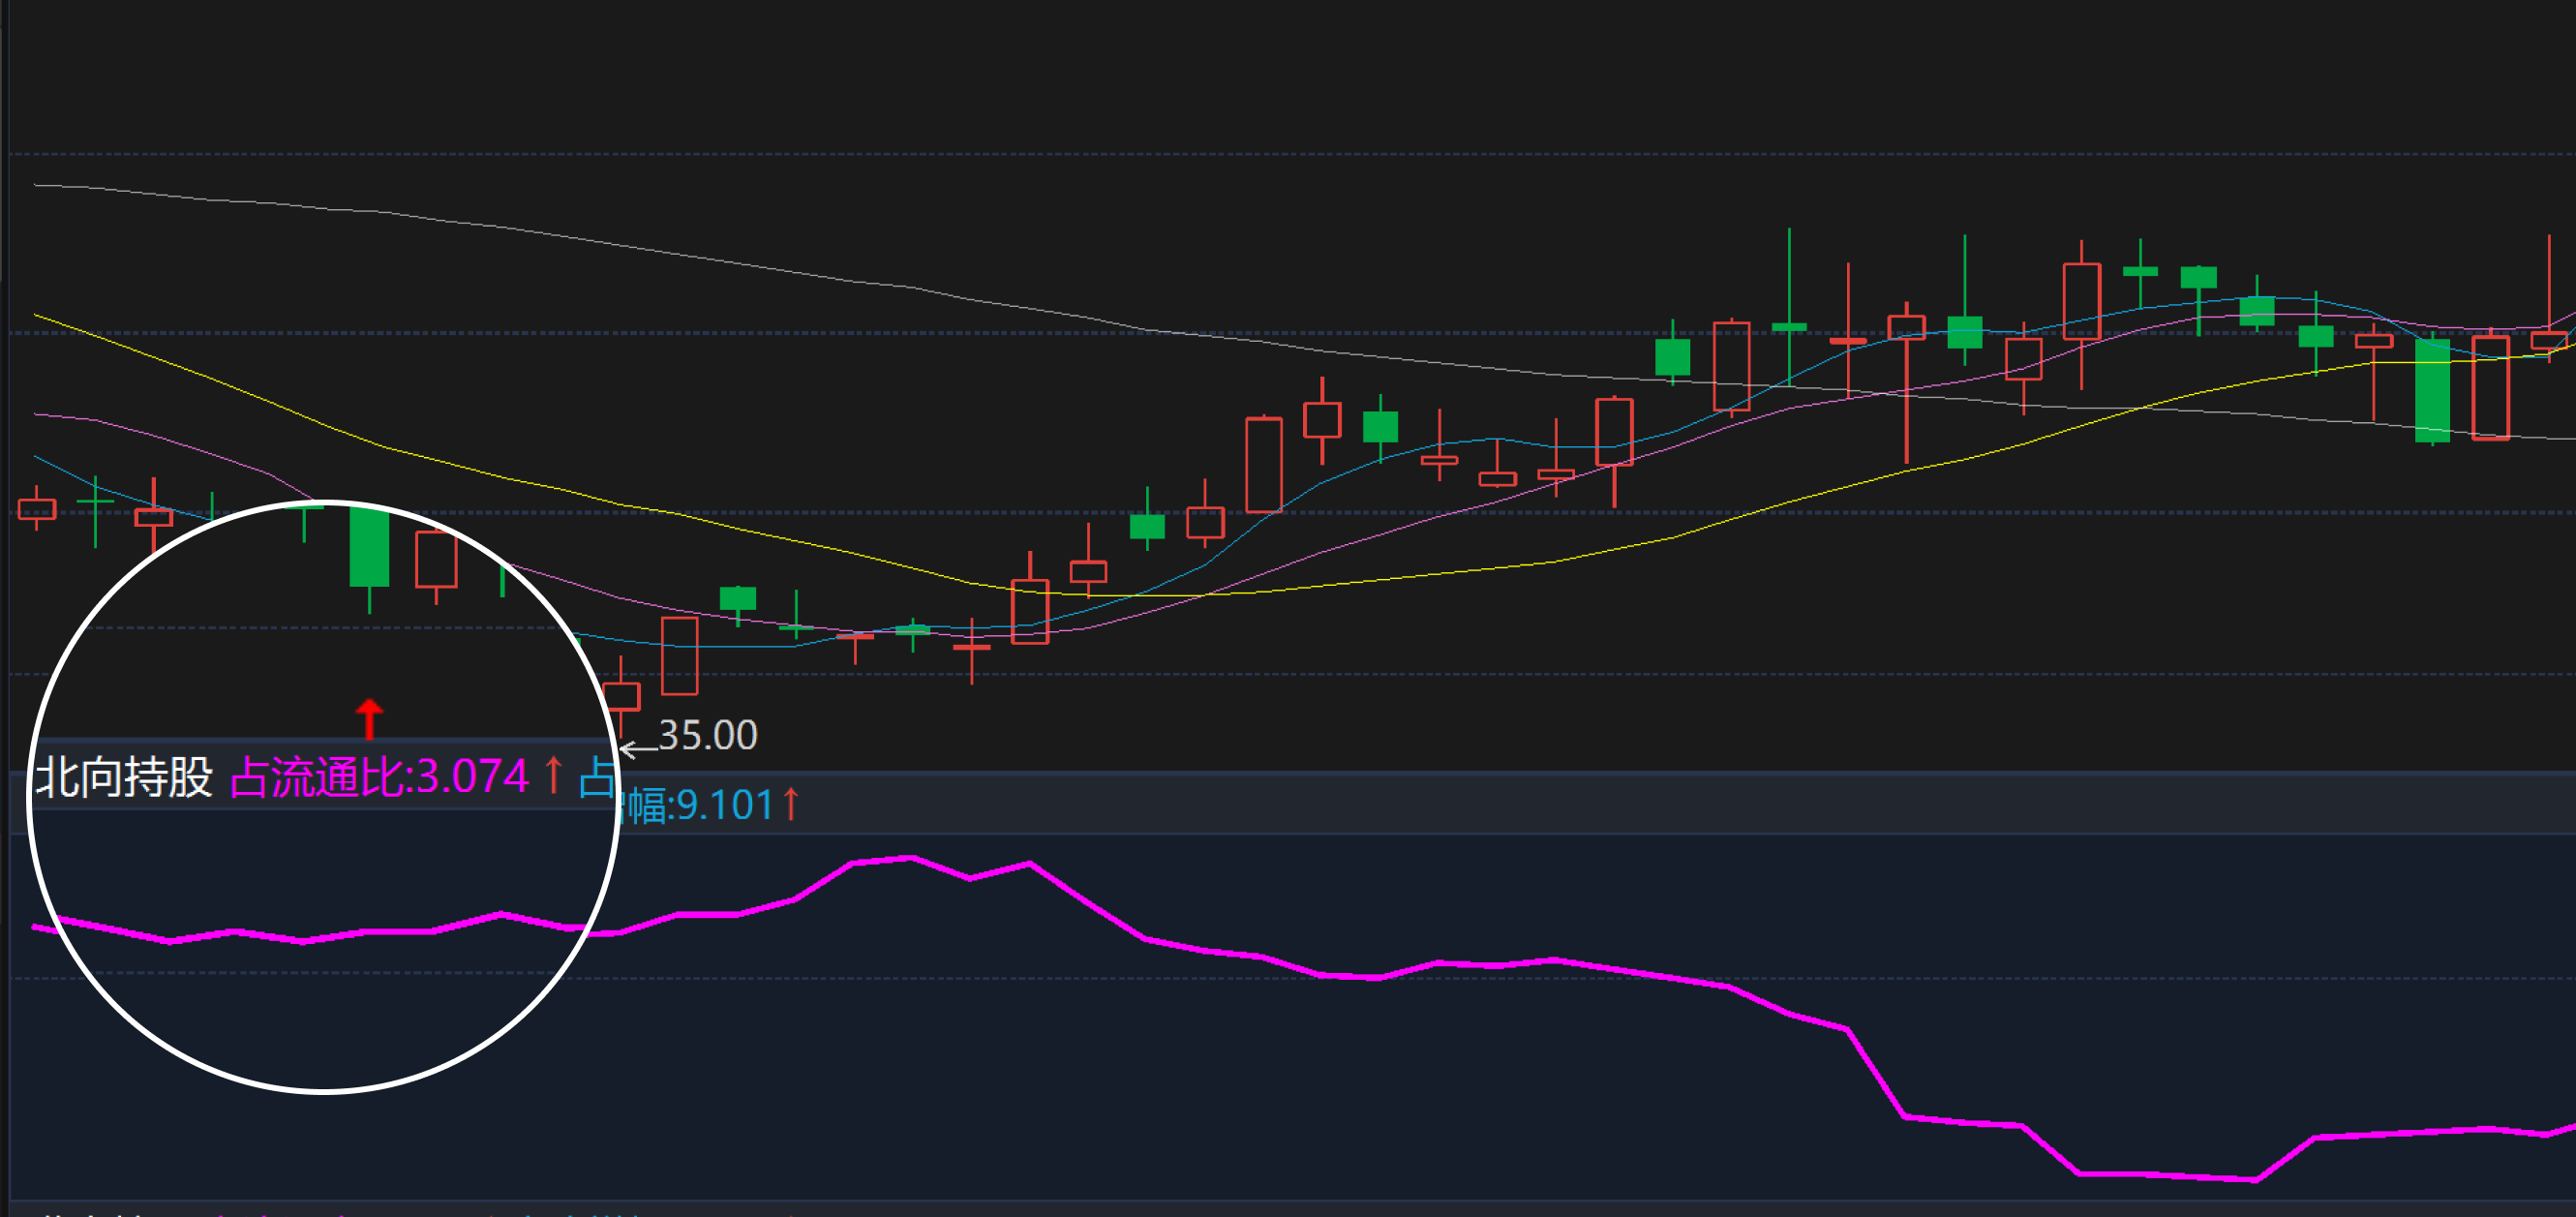Click the tall hollow red candle beside rightmost green candle

2490,388
